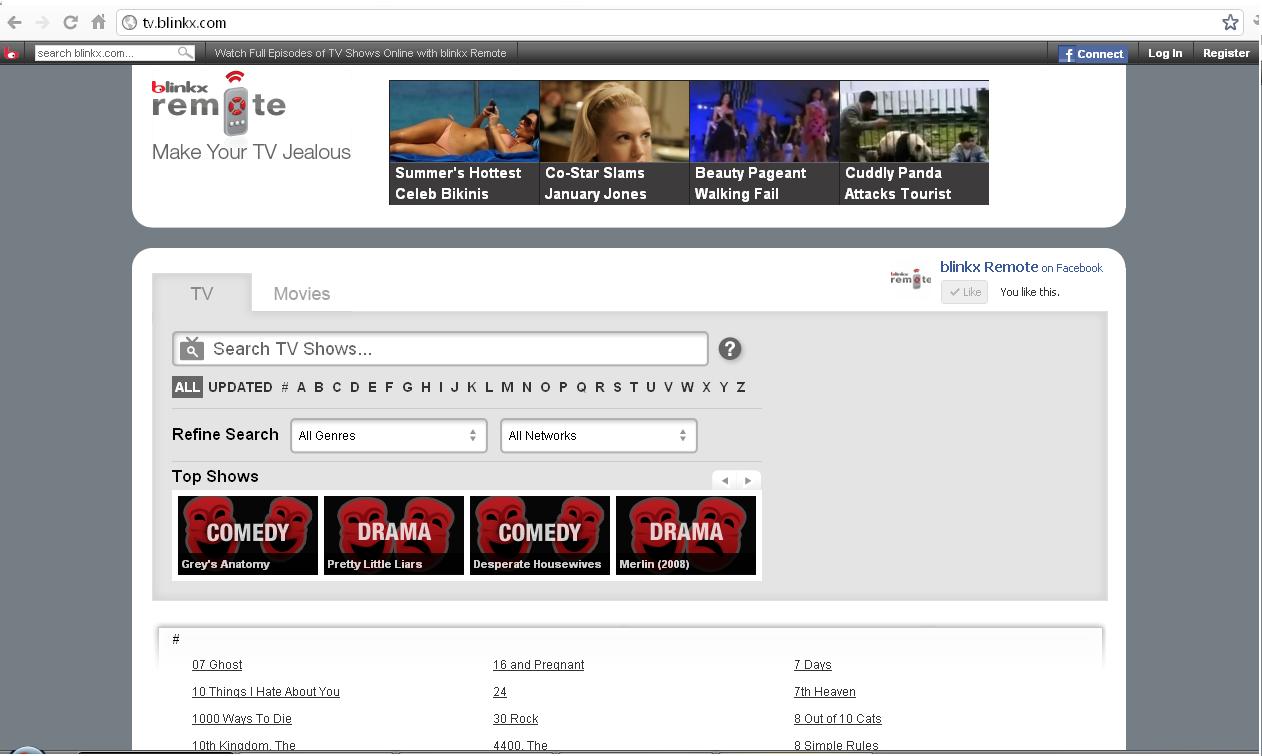This screenshot has height=756, width=1262.
Task: Open the blinkx Remote Facebook link
Action: [x=989, y=267]
